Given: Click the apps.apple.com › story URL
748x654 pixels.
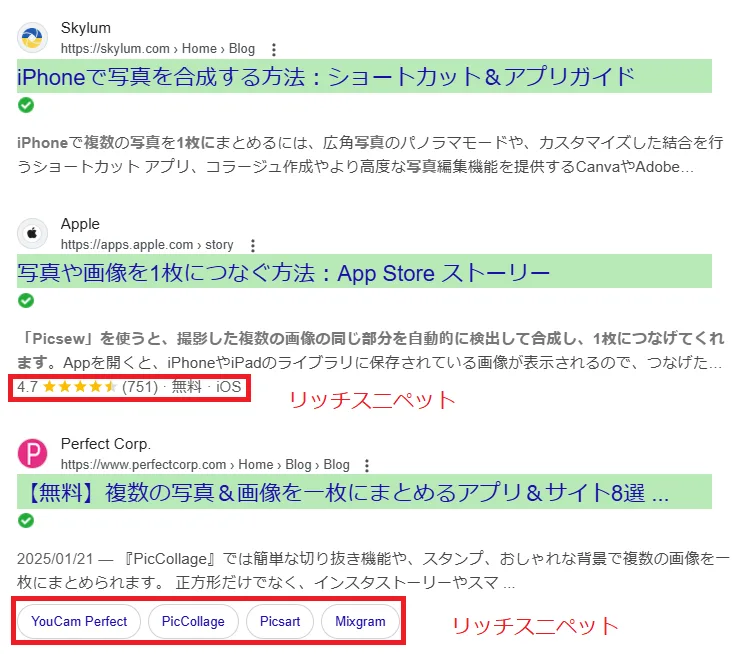Looking at the screenshot, I should (x=147, y=245).
